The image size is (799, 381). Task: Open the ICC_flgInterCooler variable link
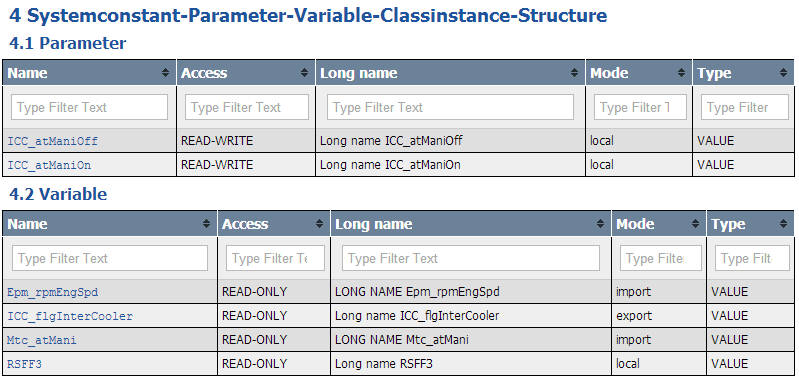coord(70,316)
